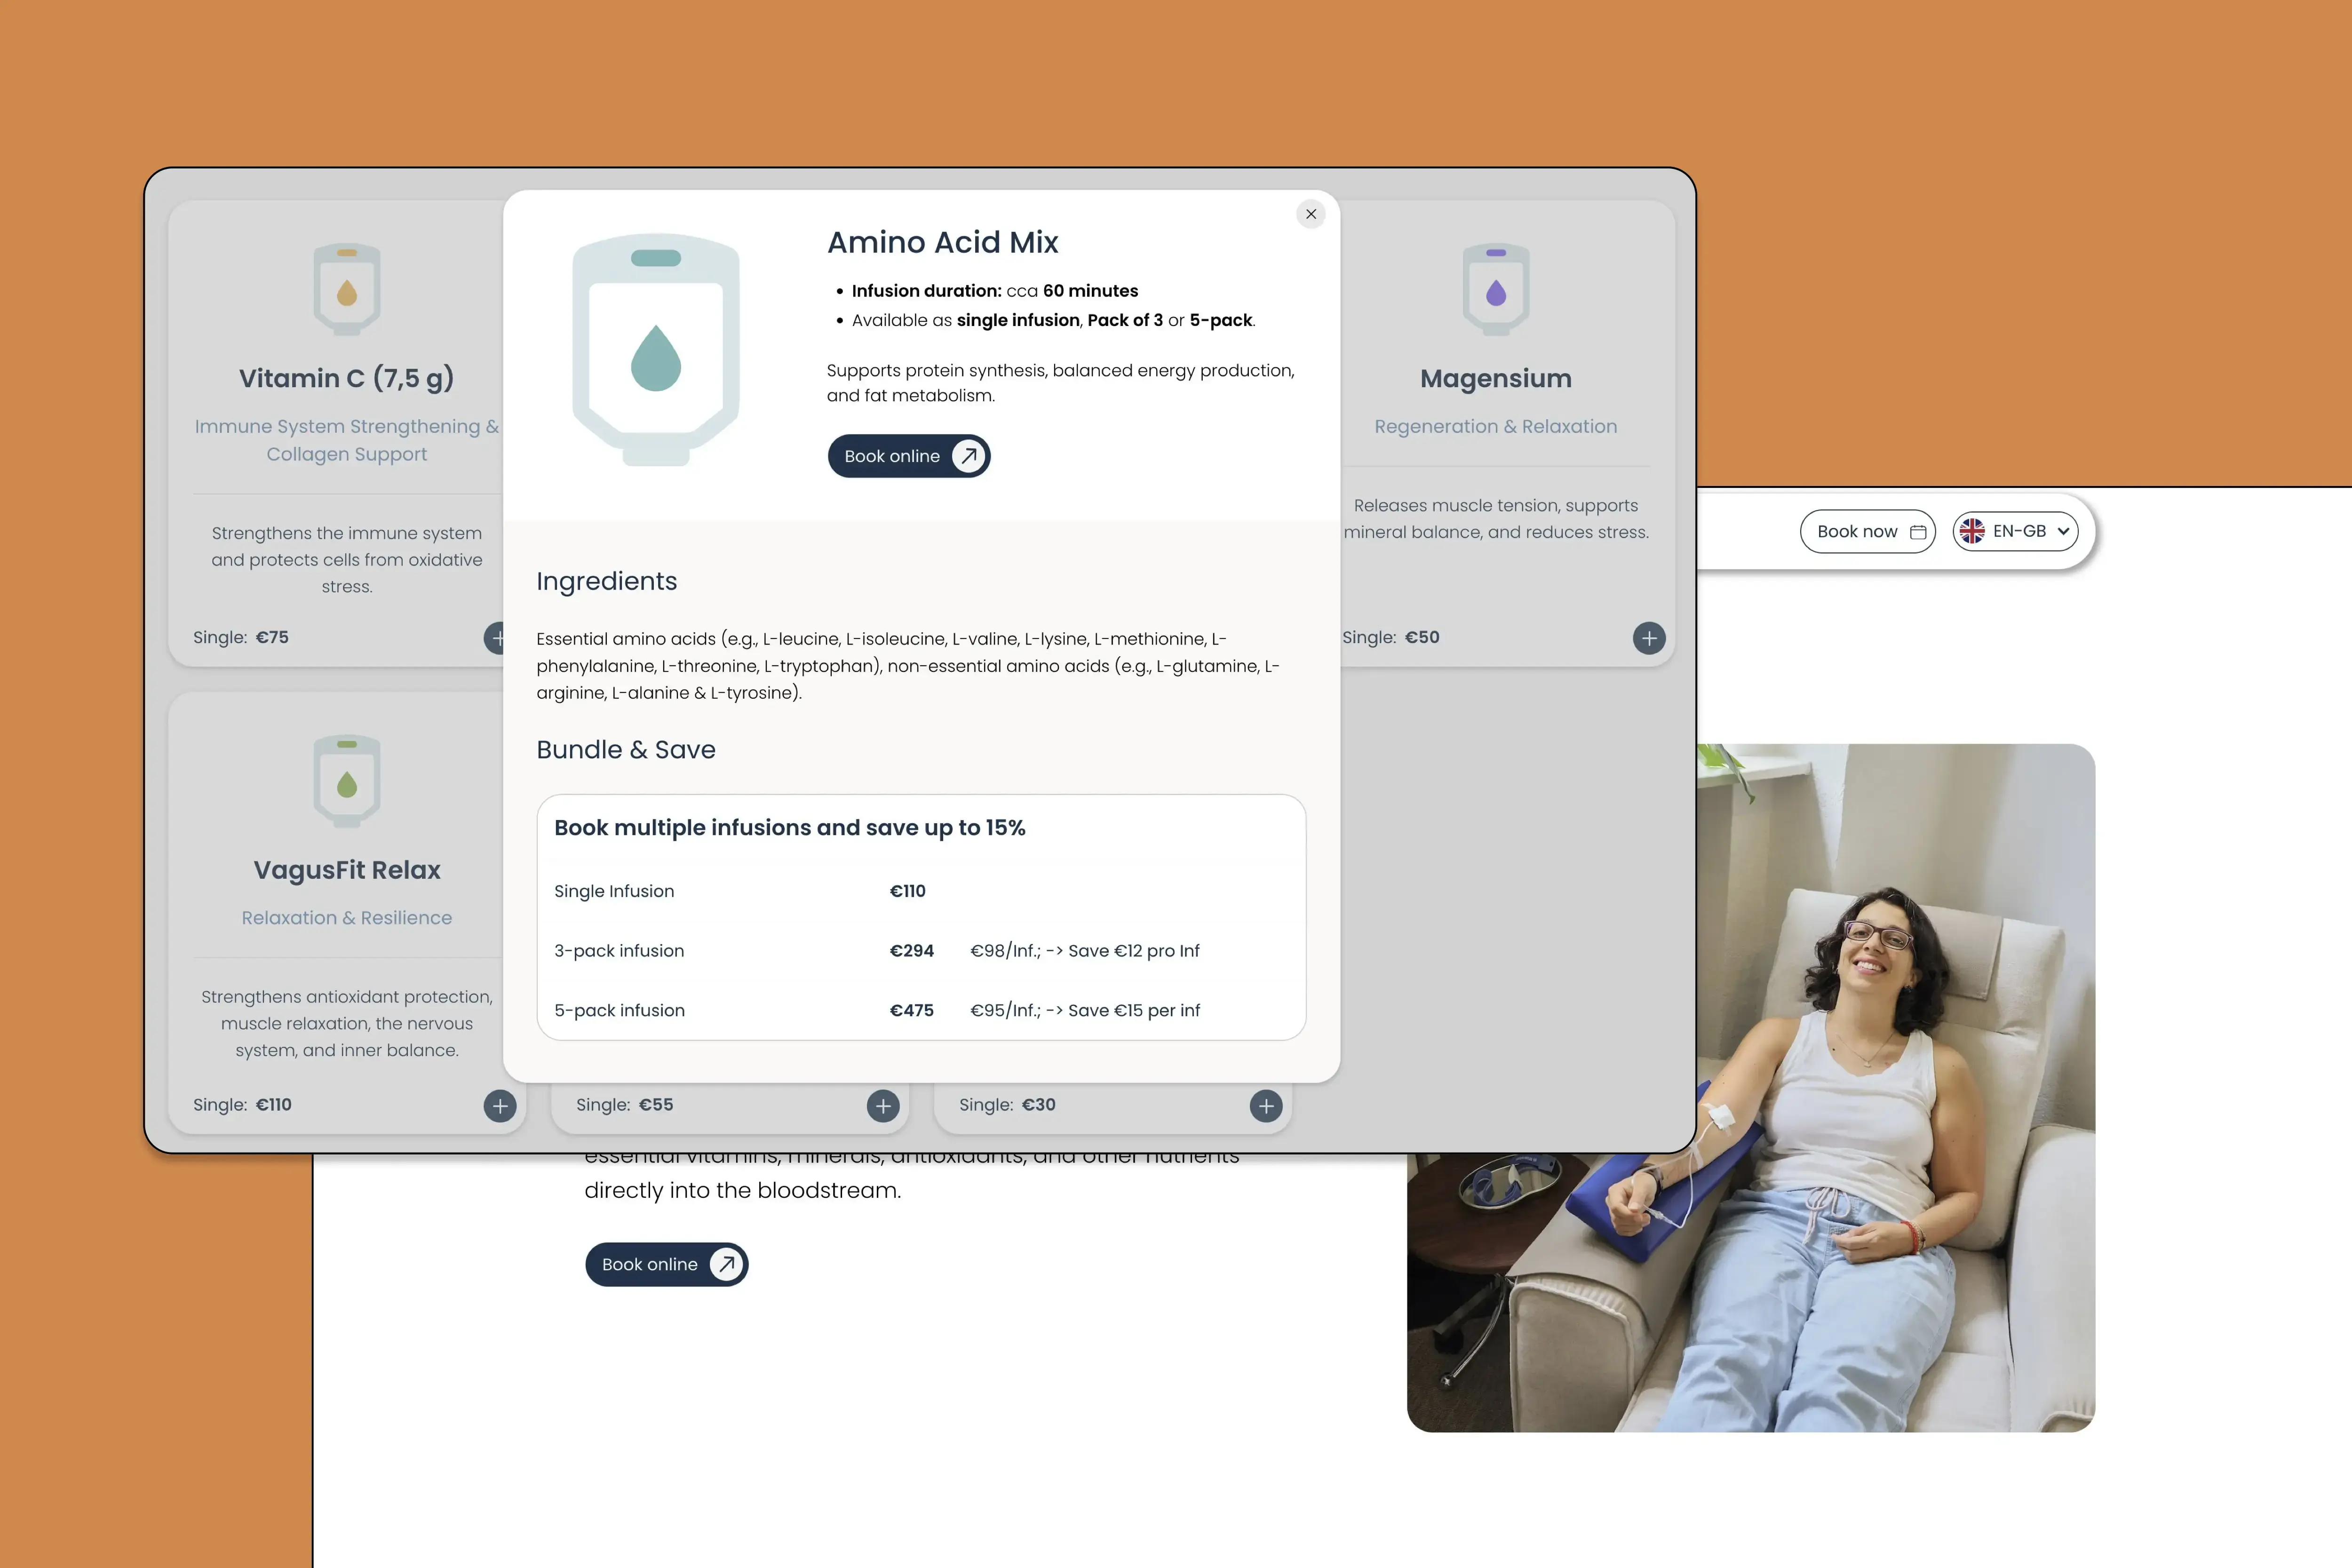Click the arrow icon in modal Book online
Image resolution: width=2352 pixels, height=1568 pixels.
[967, 456]
